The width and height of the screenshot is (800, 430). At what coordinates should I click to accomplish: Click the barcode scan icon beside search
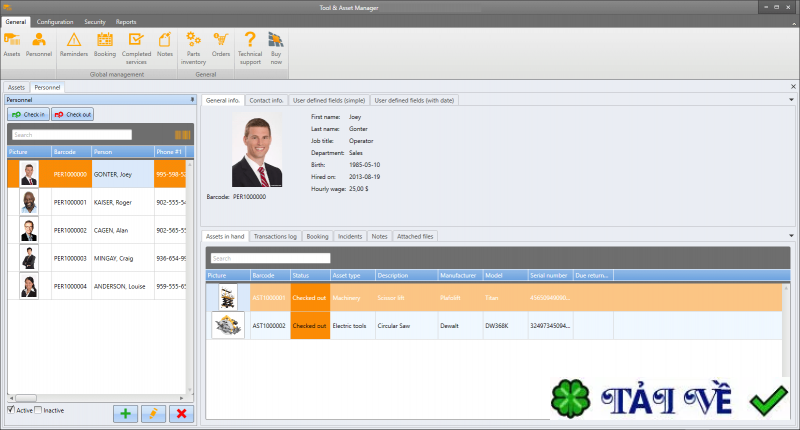pos(182,134)
